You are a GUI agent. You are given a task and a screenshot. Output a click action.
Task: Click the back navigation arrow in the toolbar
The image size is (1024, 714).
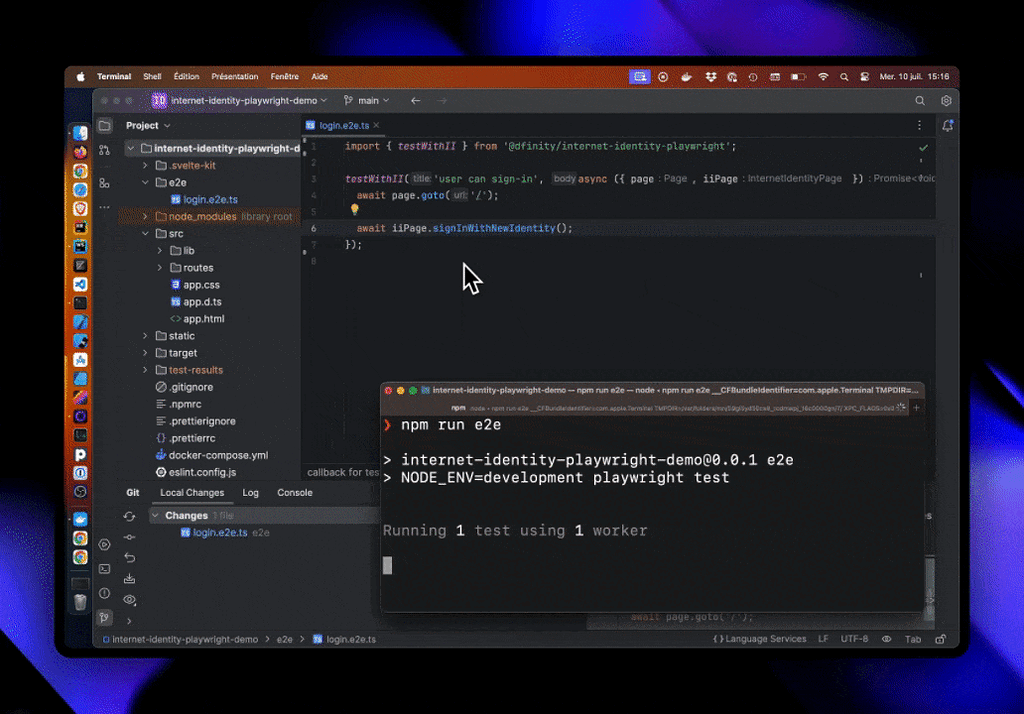click(x=416, y=100)
